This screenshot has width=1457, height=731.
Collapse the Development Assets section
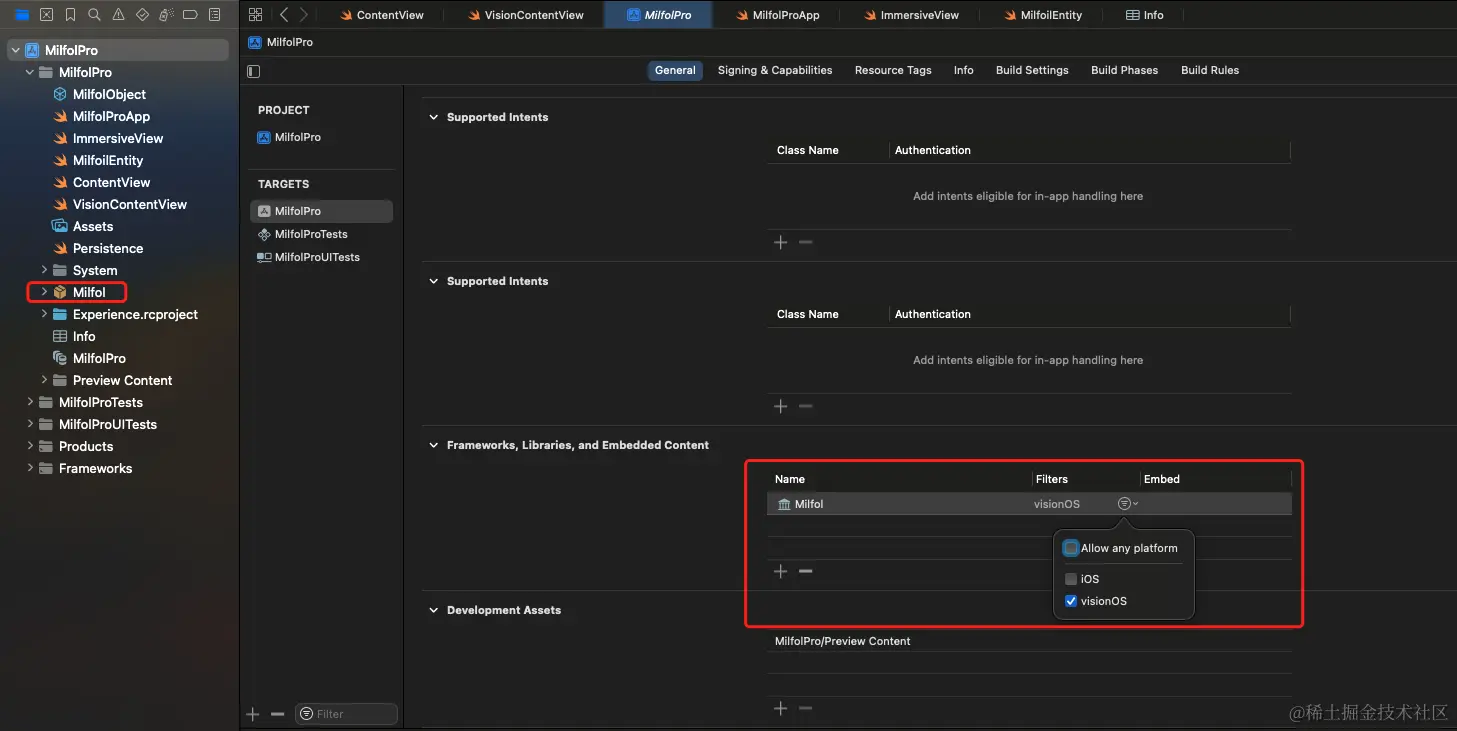tap(434, 610)
